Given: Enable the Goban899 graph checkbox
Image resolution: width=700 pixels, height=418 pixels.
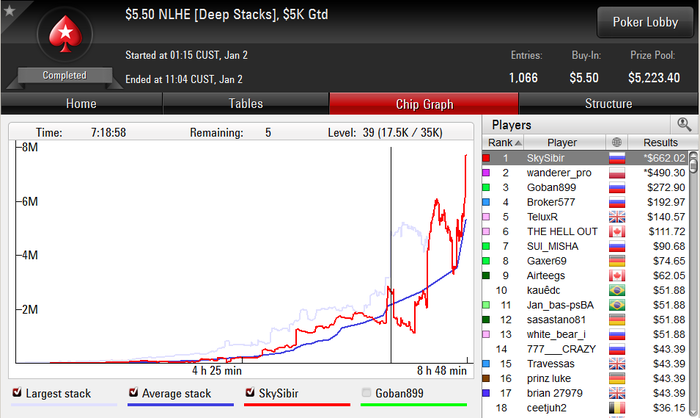Looking at the screenshot, I should pos(367,393).
